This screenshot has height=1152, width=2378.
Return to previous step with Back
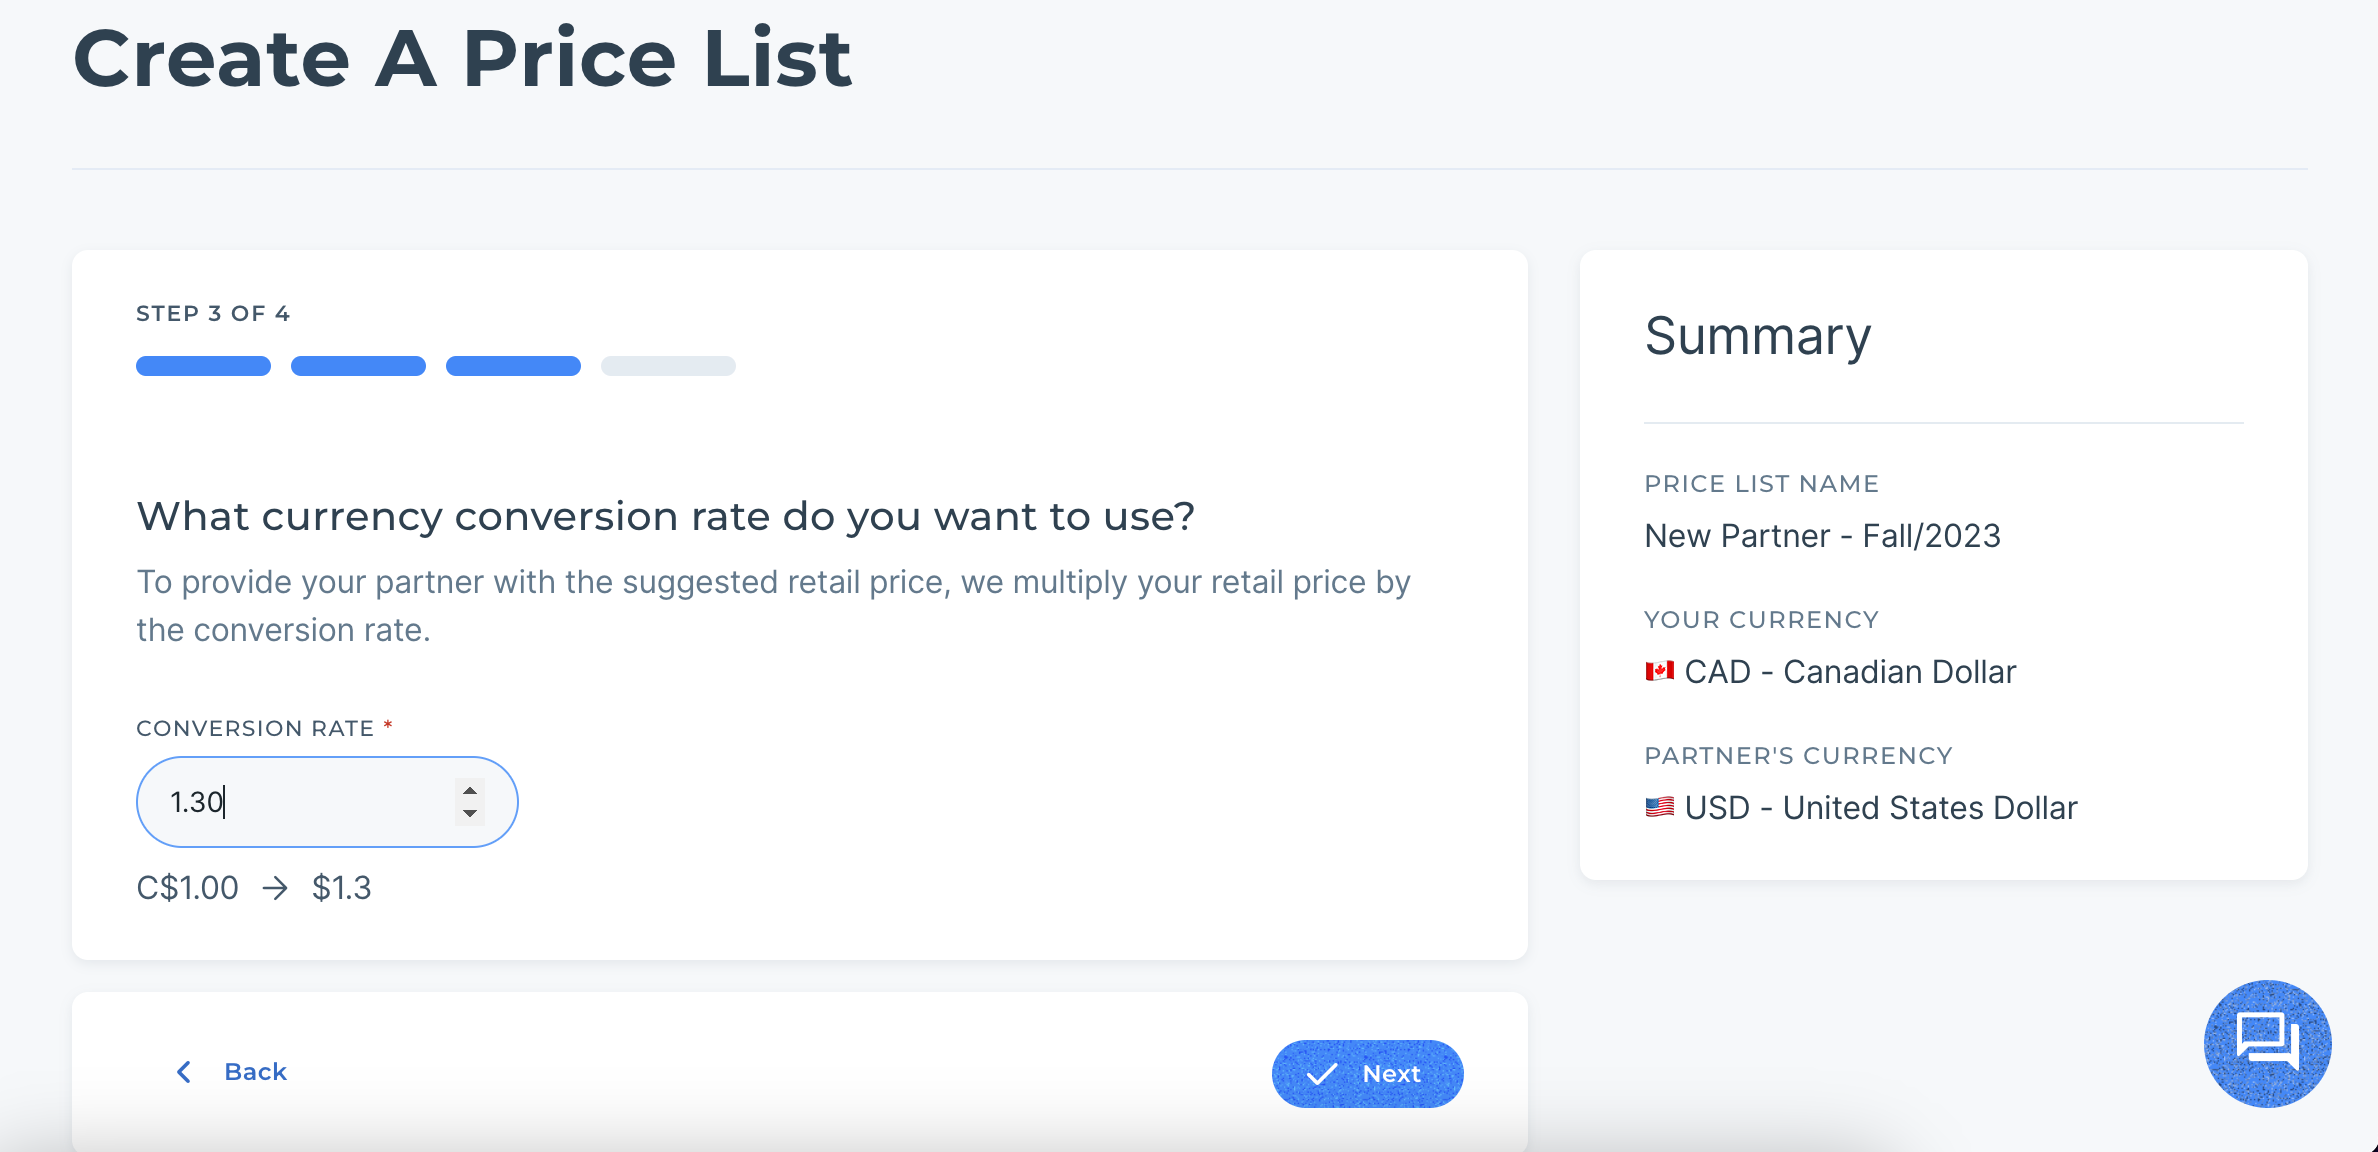(x=231, y=1072)
